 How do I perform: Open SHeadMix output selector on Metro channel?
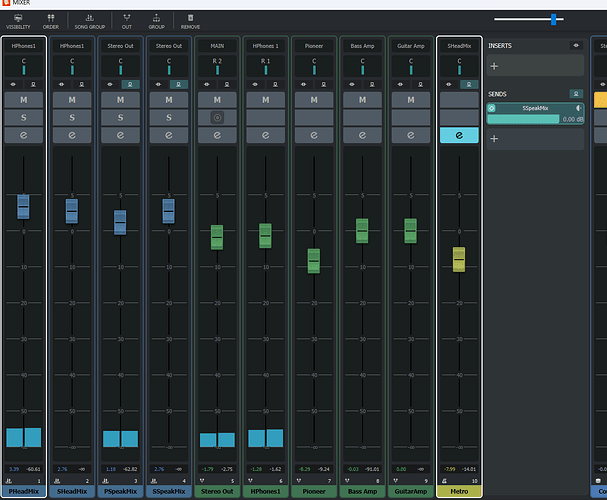click(x=459, y=46)
